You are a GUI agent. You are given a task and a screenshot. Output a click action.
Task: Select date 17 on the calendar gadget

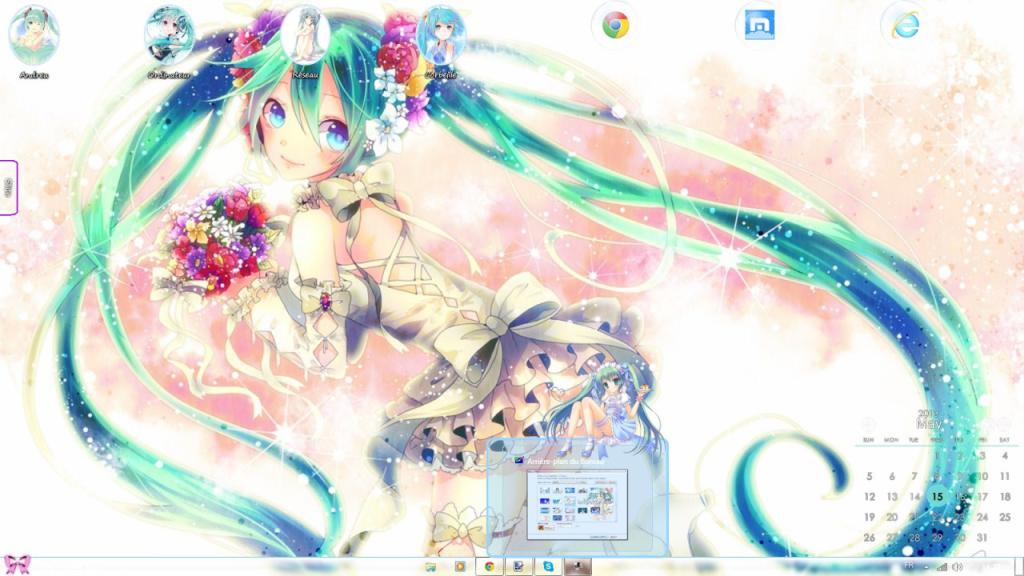[982, 496]
